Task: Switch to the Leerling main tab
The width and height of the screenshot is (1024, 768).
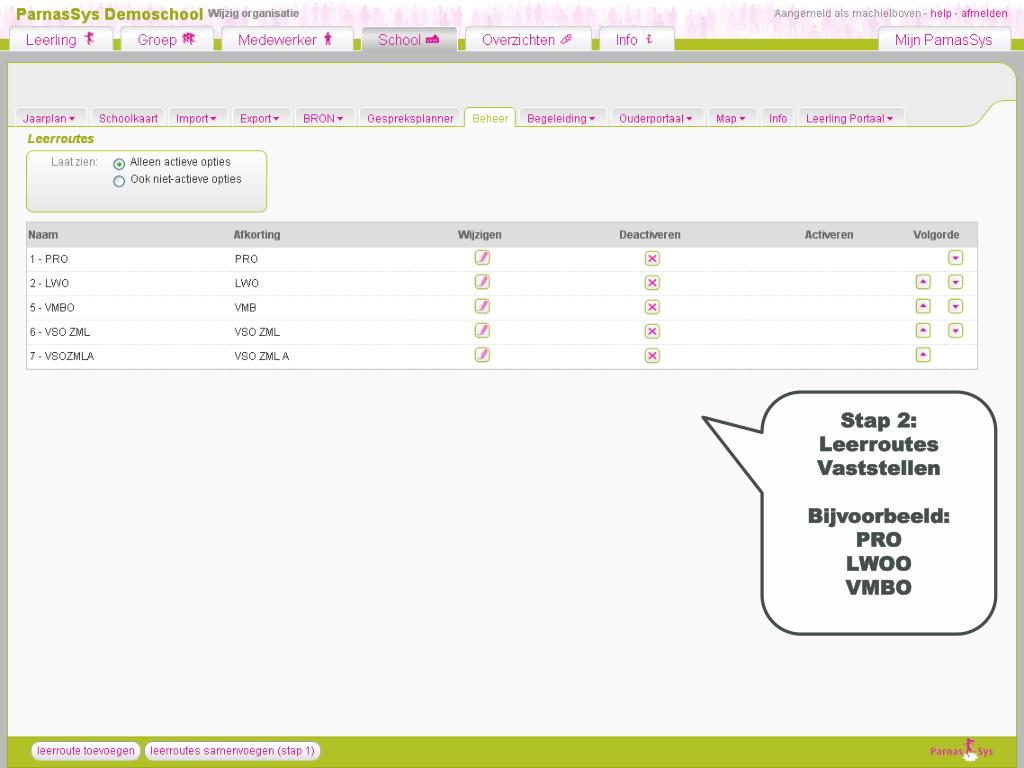Action: (61, 39)
